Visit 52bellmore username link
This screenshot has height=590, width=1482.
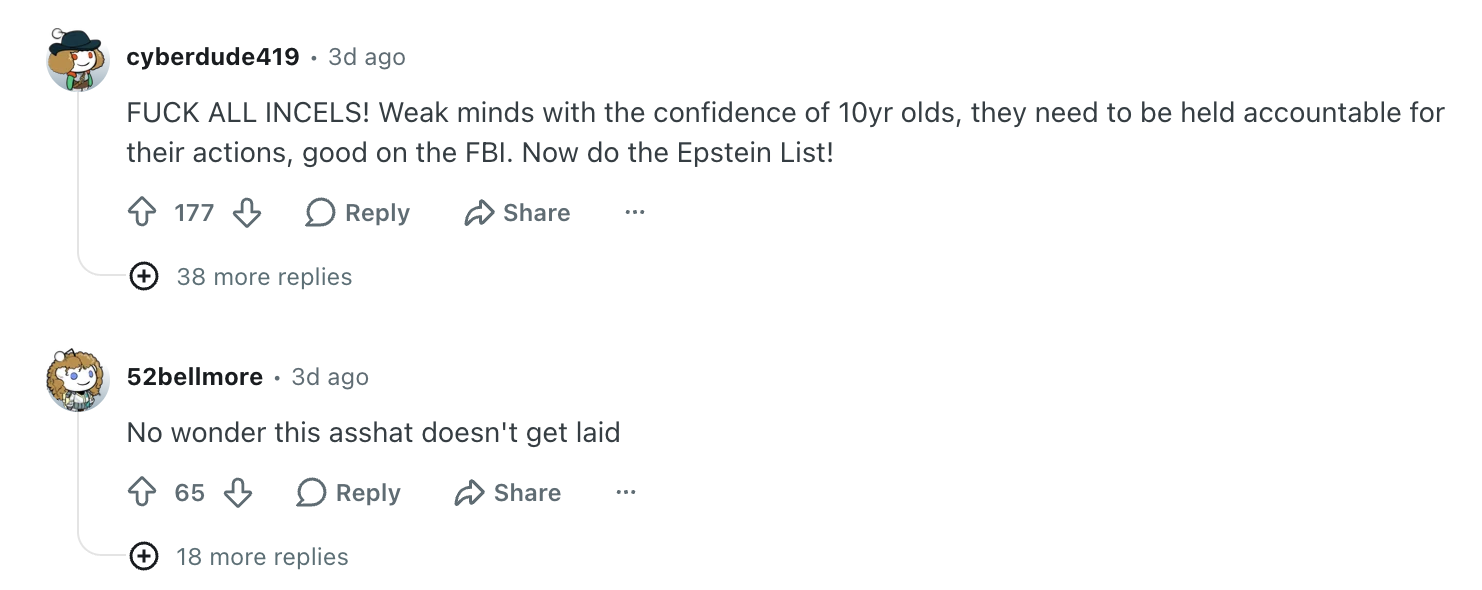195,377
